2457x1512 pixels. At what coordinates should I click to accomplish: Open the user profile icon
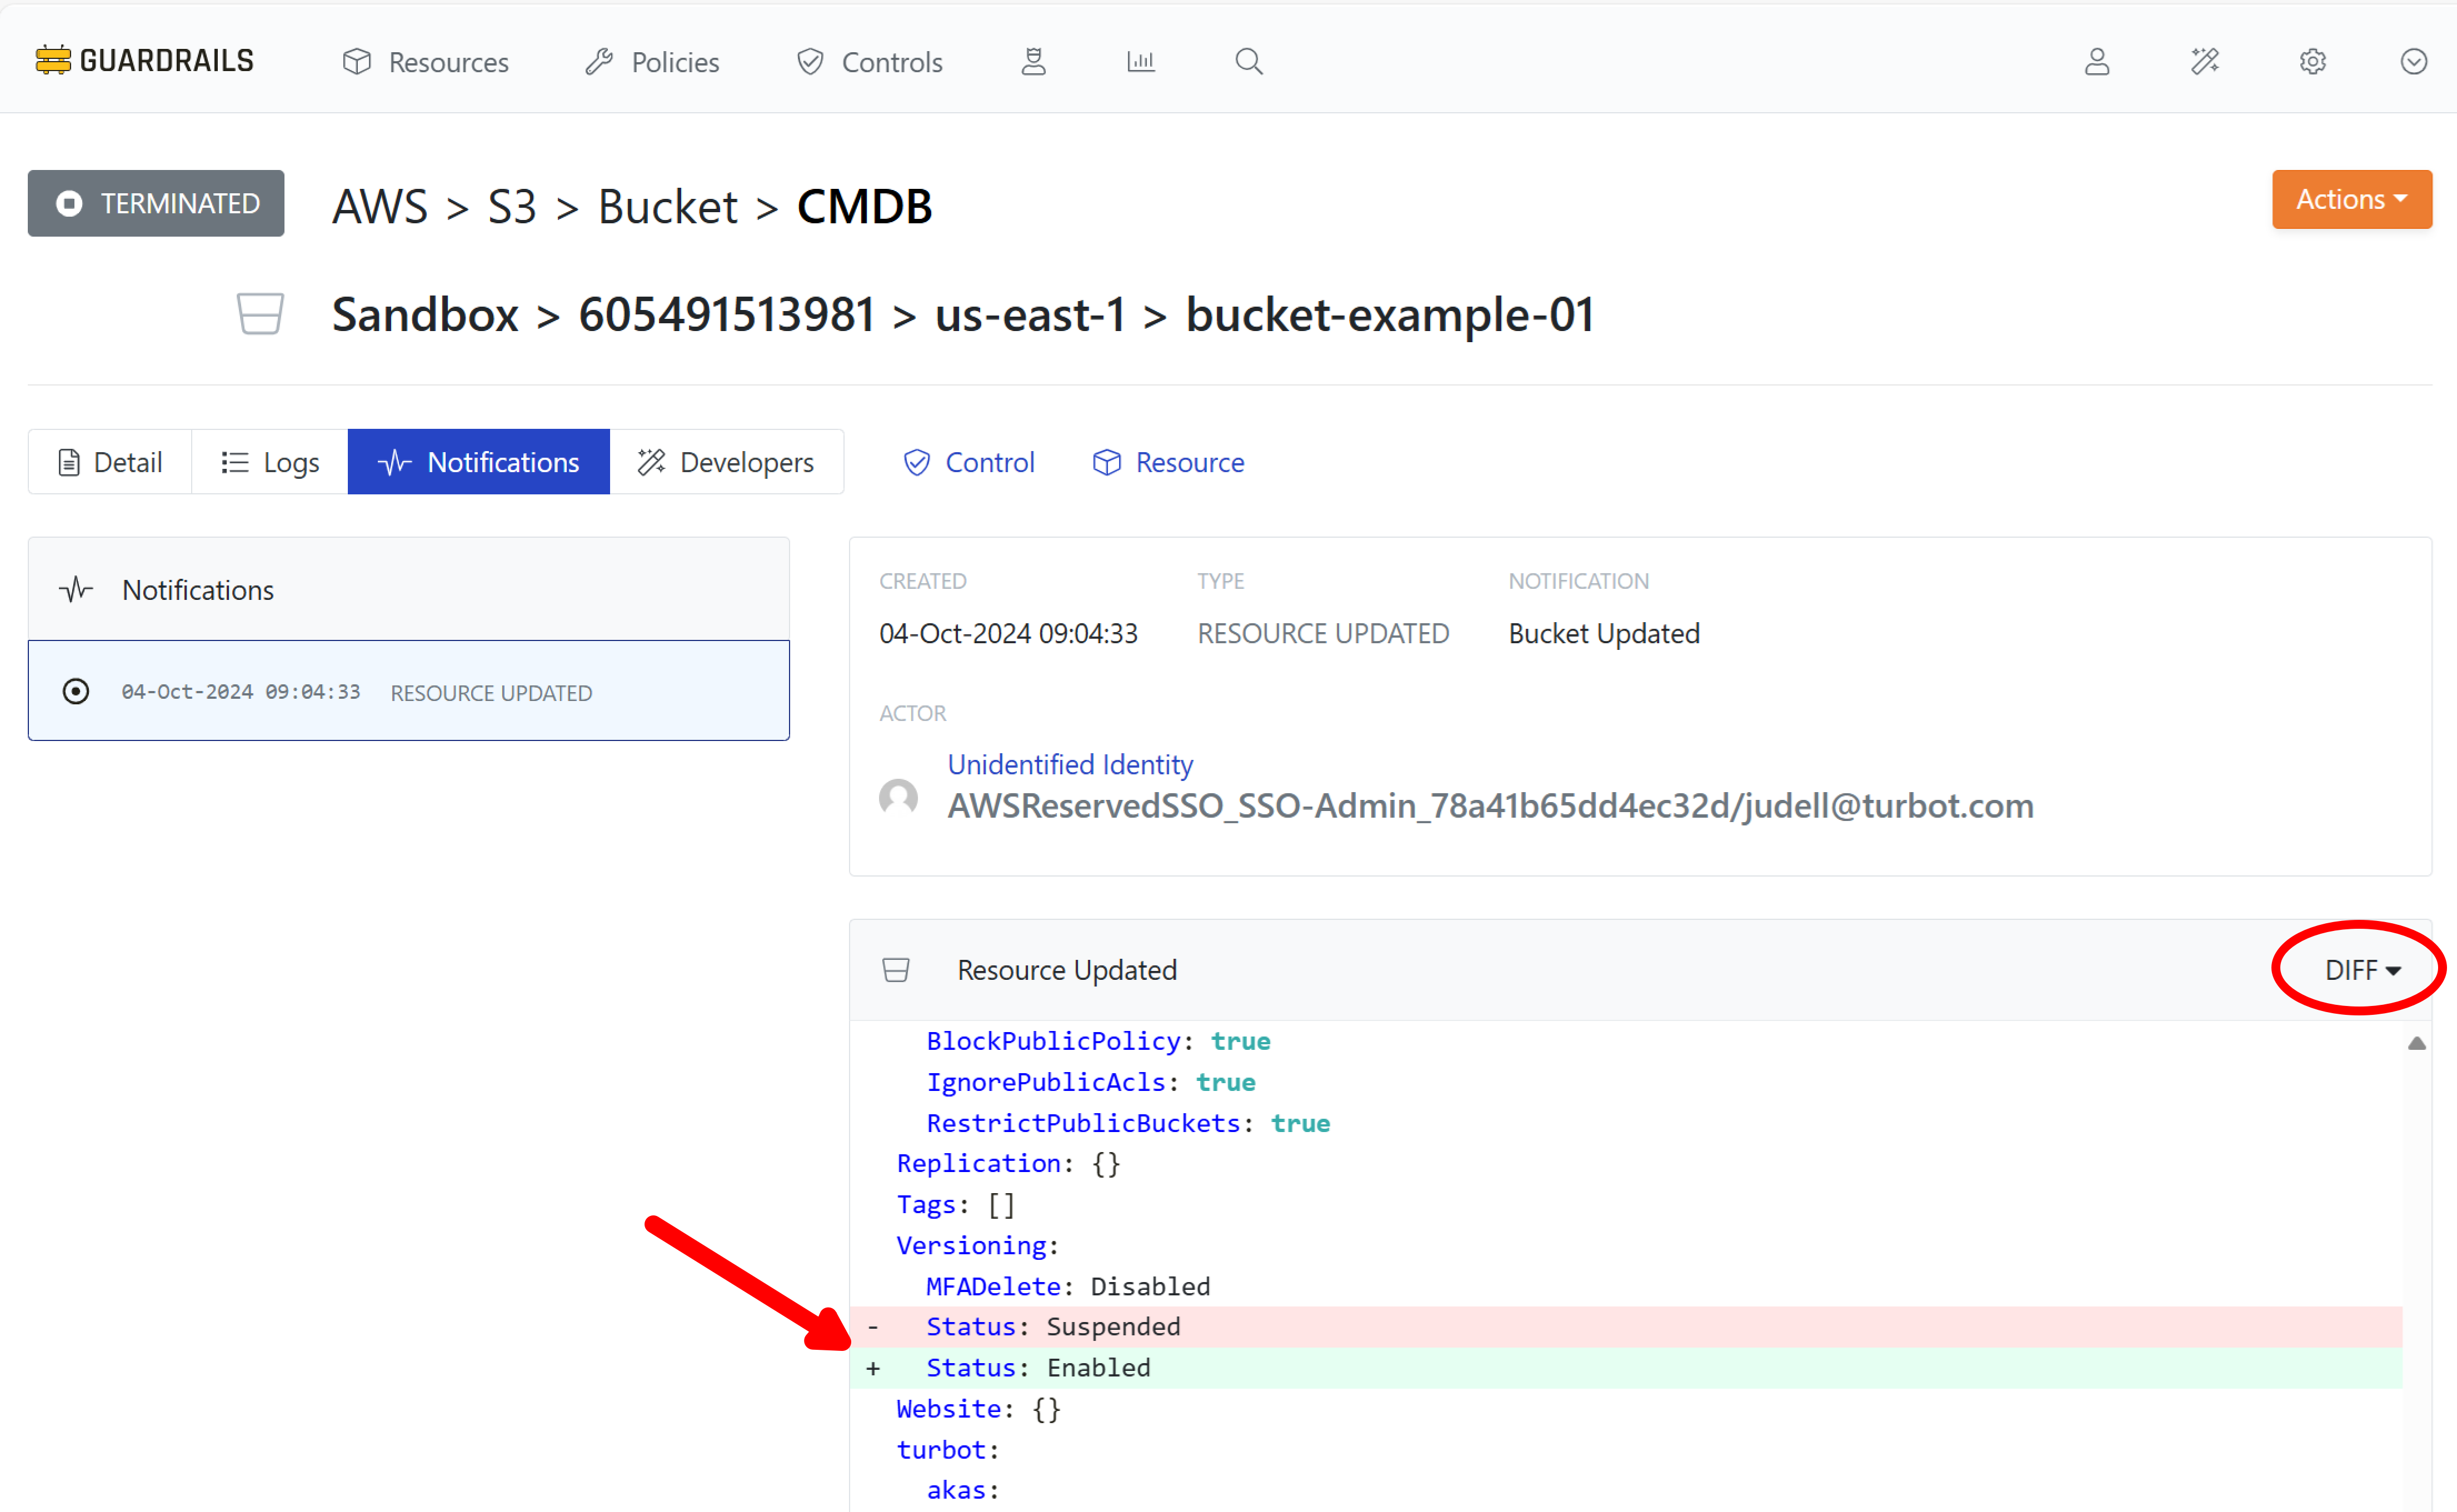(x=2097, y=61)
